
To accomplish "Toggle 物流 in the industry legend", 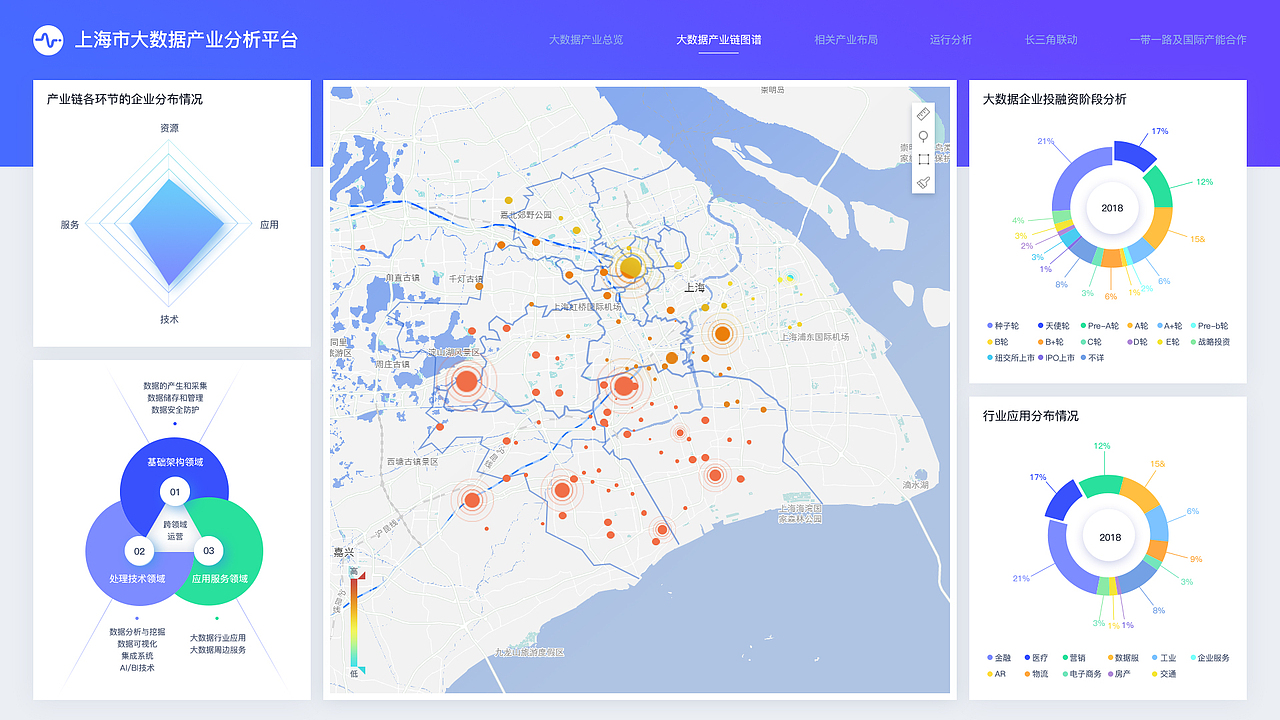I will [x=1035, y=674].
